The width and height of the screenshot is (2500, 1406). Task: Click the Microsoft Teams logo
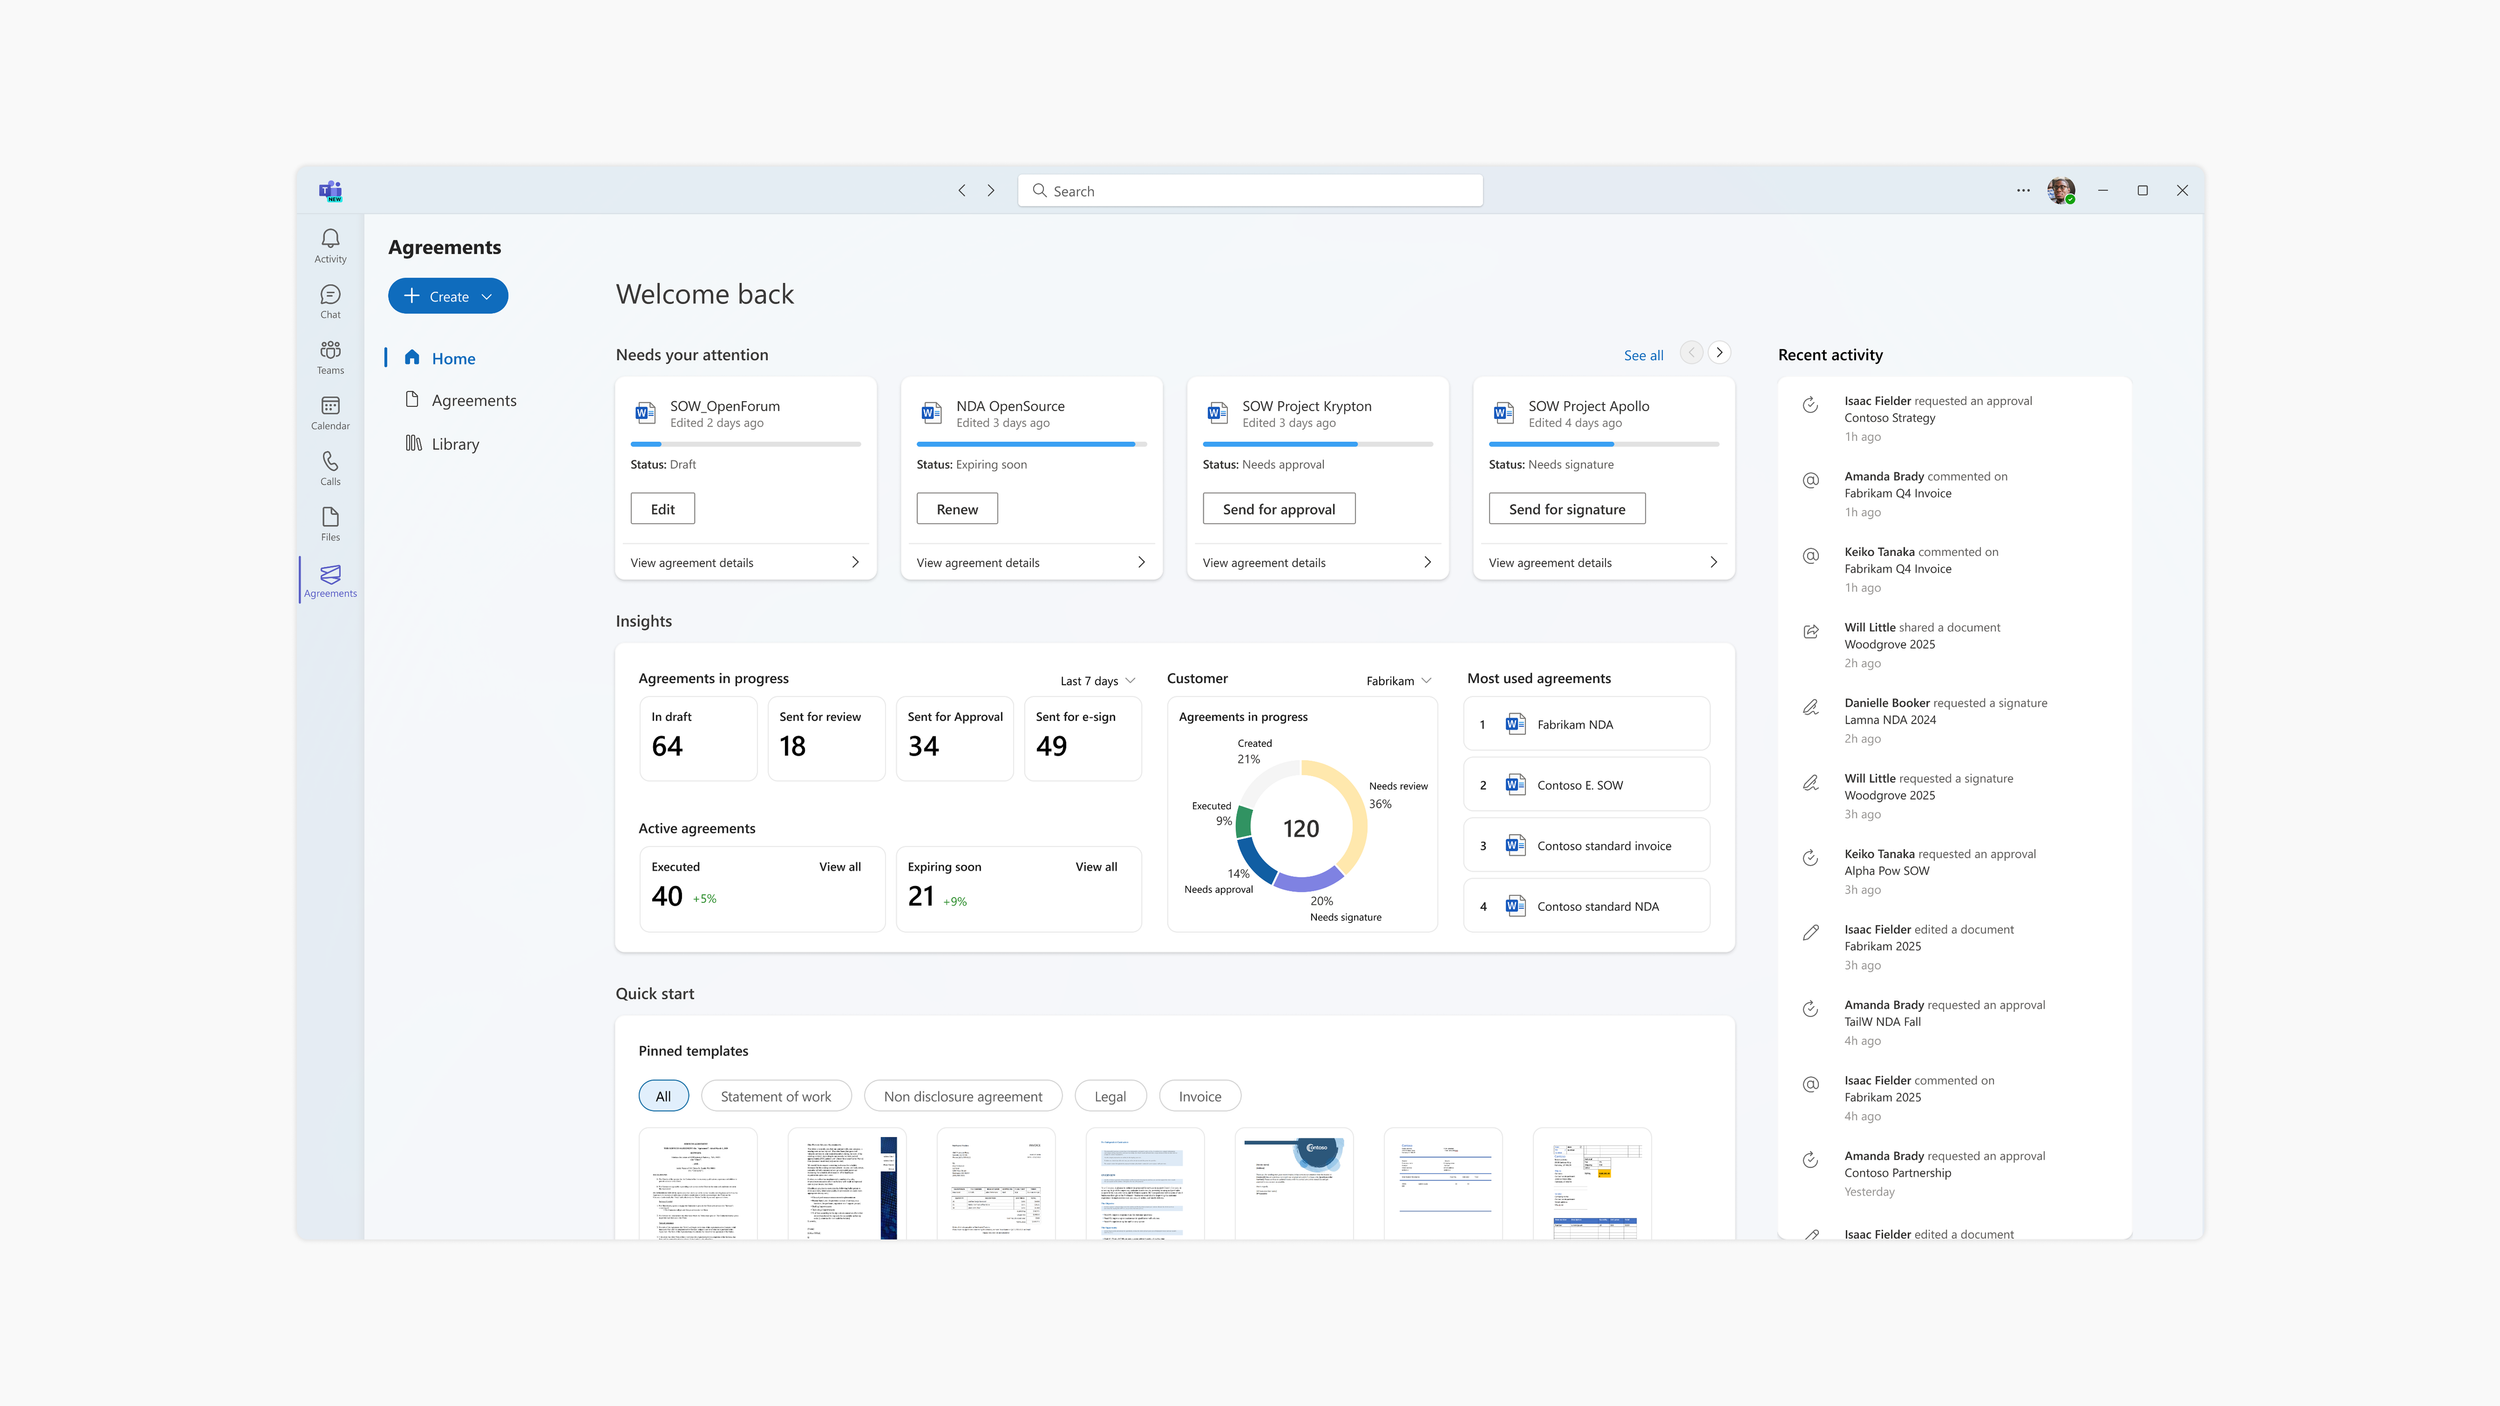pos(330,191)
